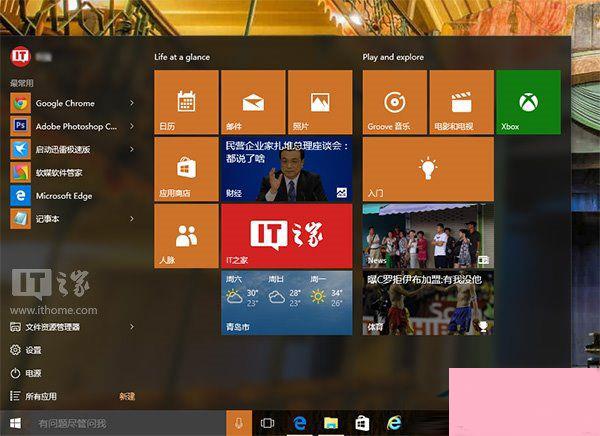This screenshot has height=436, width=600.
Task: Open Internet Explorer on the taskbar
Action: [394, 423]
